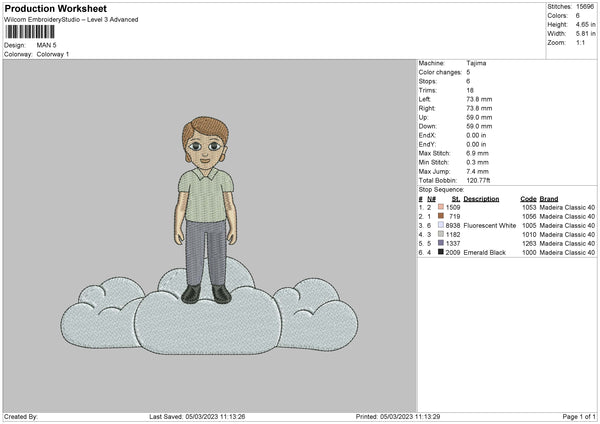Pick the purple-grey swatch for thread 1337
The height and width of the screenshot is (424, 600).
440,243
